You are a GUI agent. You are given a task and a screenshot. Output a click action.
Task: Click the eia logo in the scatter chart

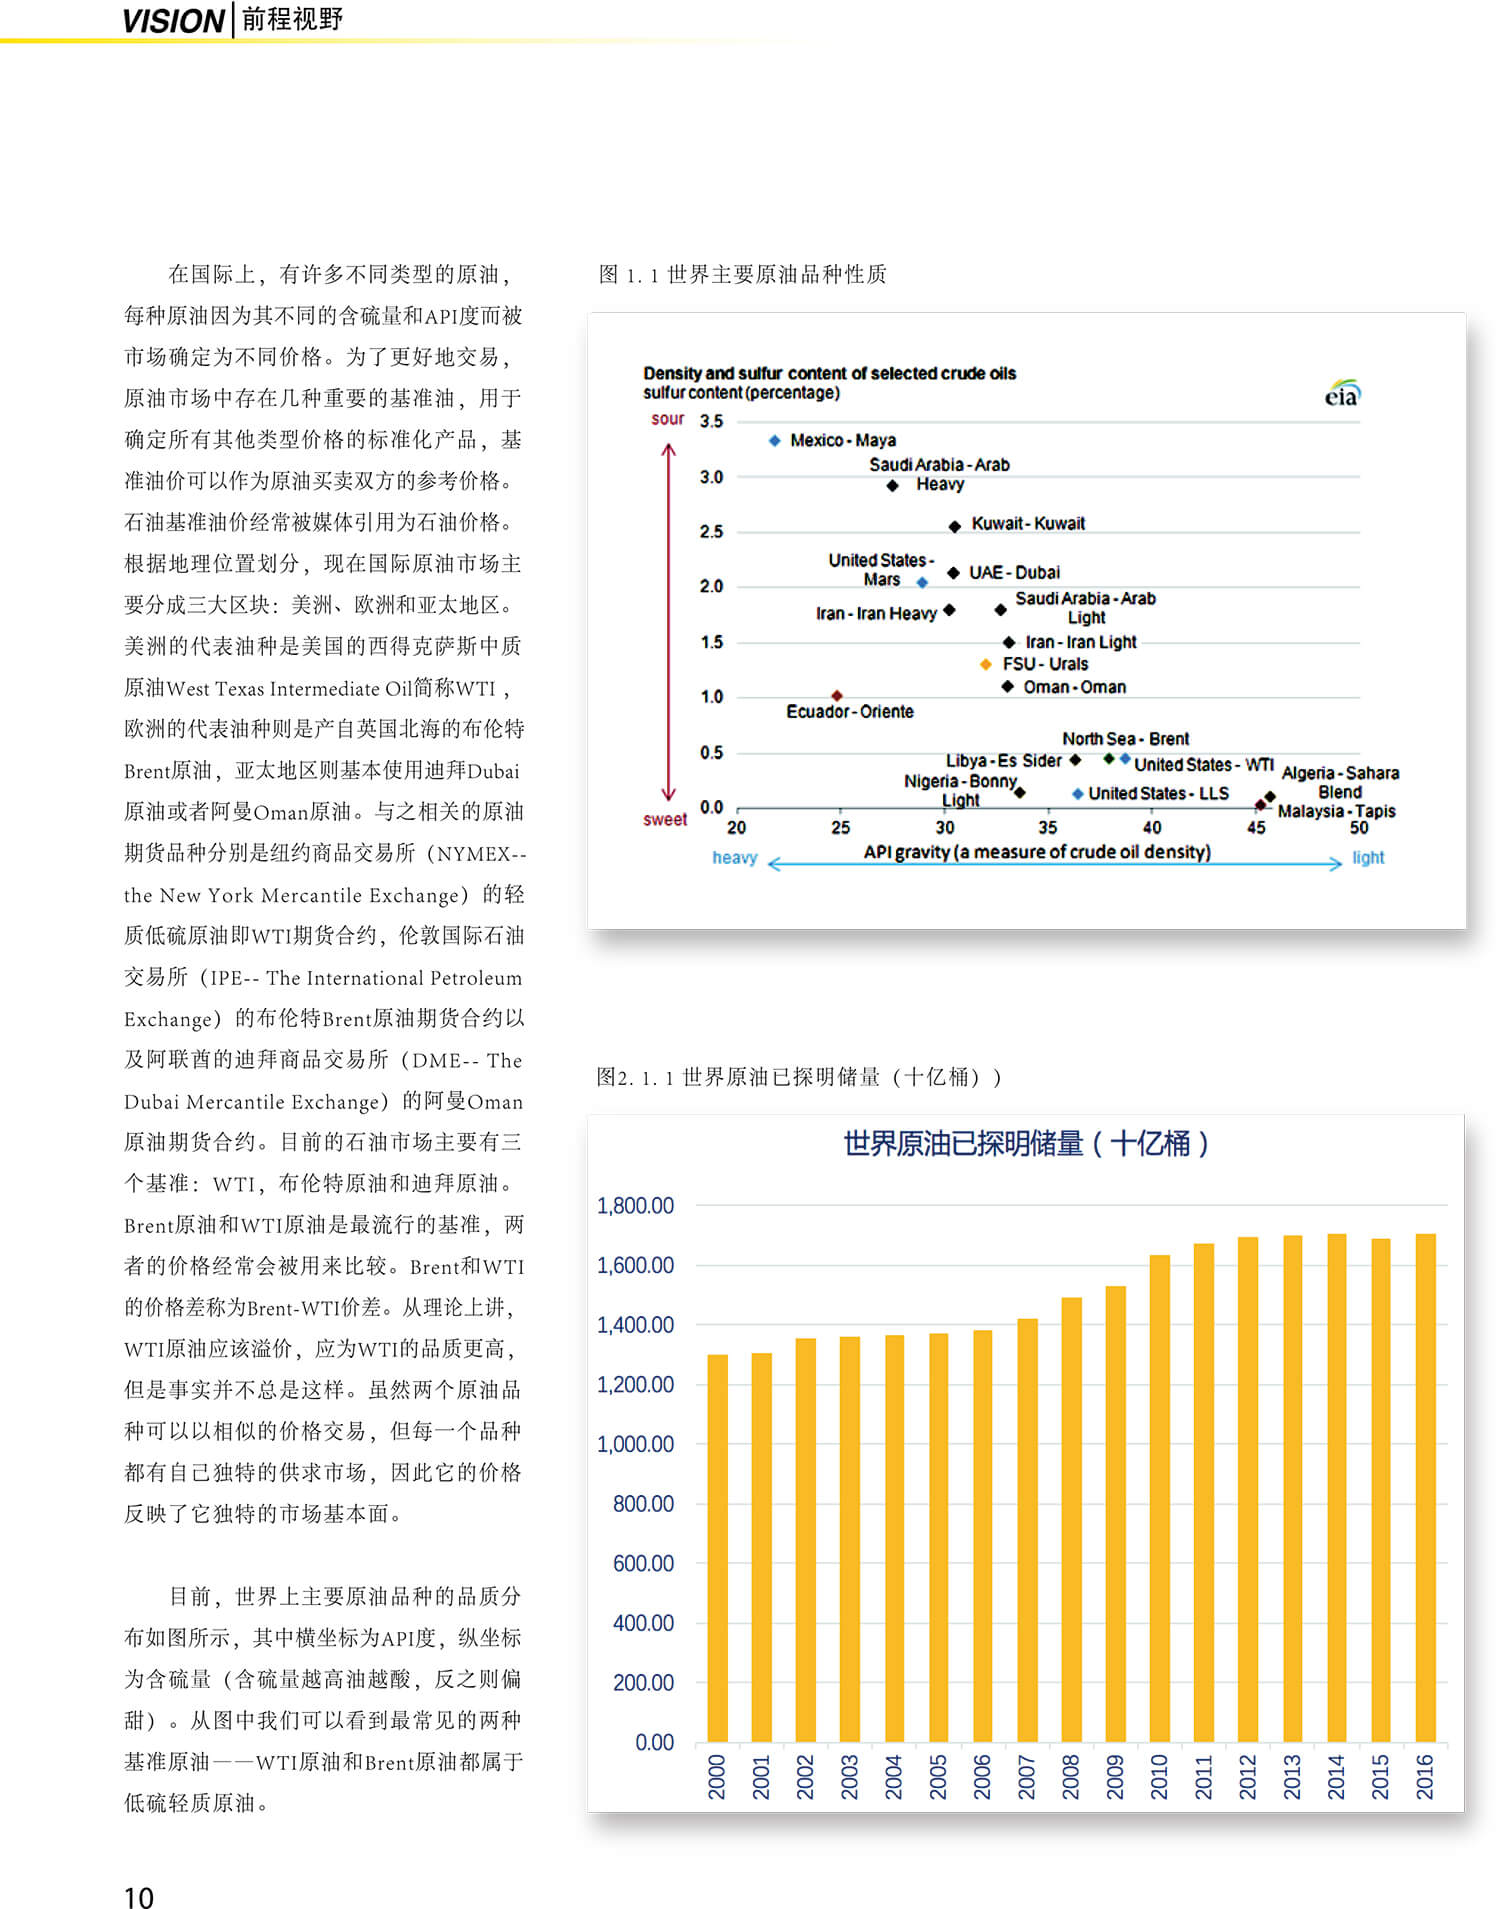point(1342,394)
